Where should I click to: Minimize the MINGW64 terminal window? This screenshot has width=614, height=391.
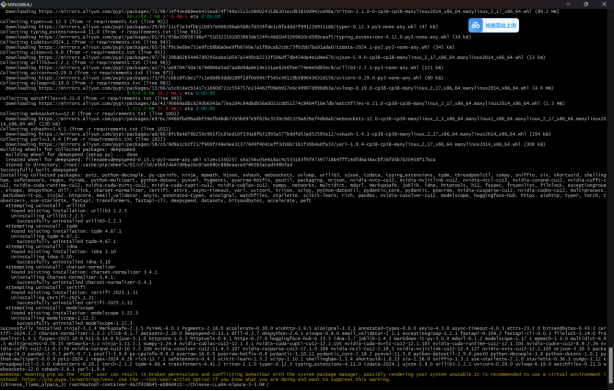point(568,4)
